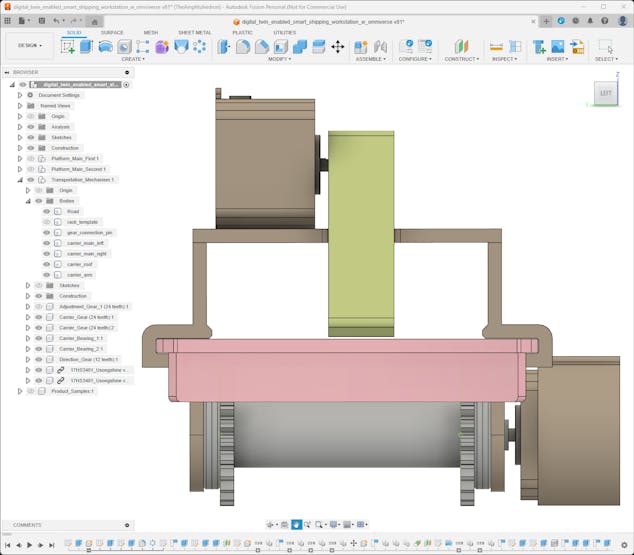Open the MODIFY menu

pyautogui.click(x=281, y=59)
